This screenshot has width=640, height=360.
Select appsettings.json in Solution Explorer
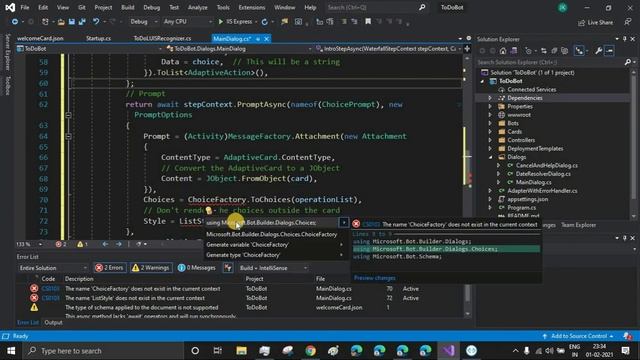(x=527, y=199)
